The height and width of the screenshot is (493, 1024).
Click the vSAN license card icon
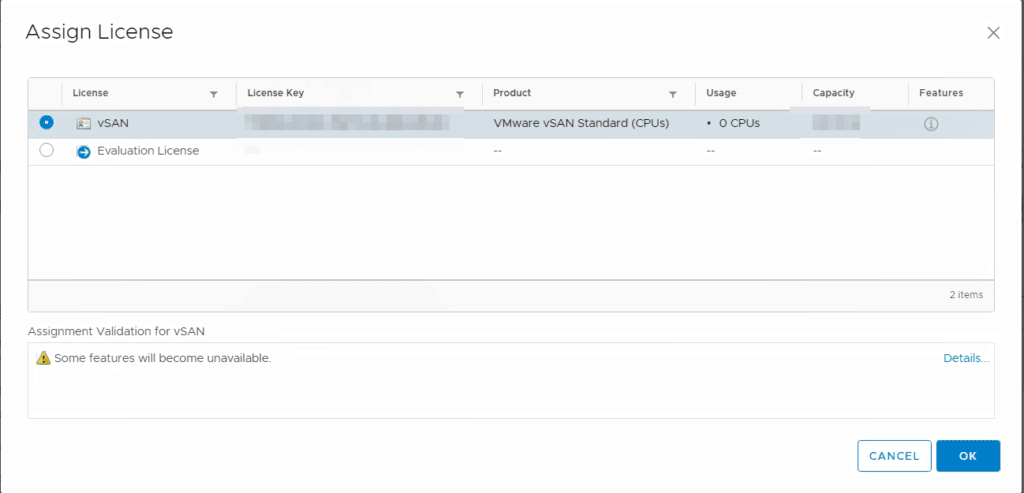click(84, 123)
